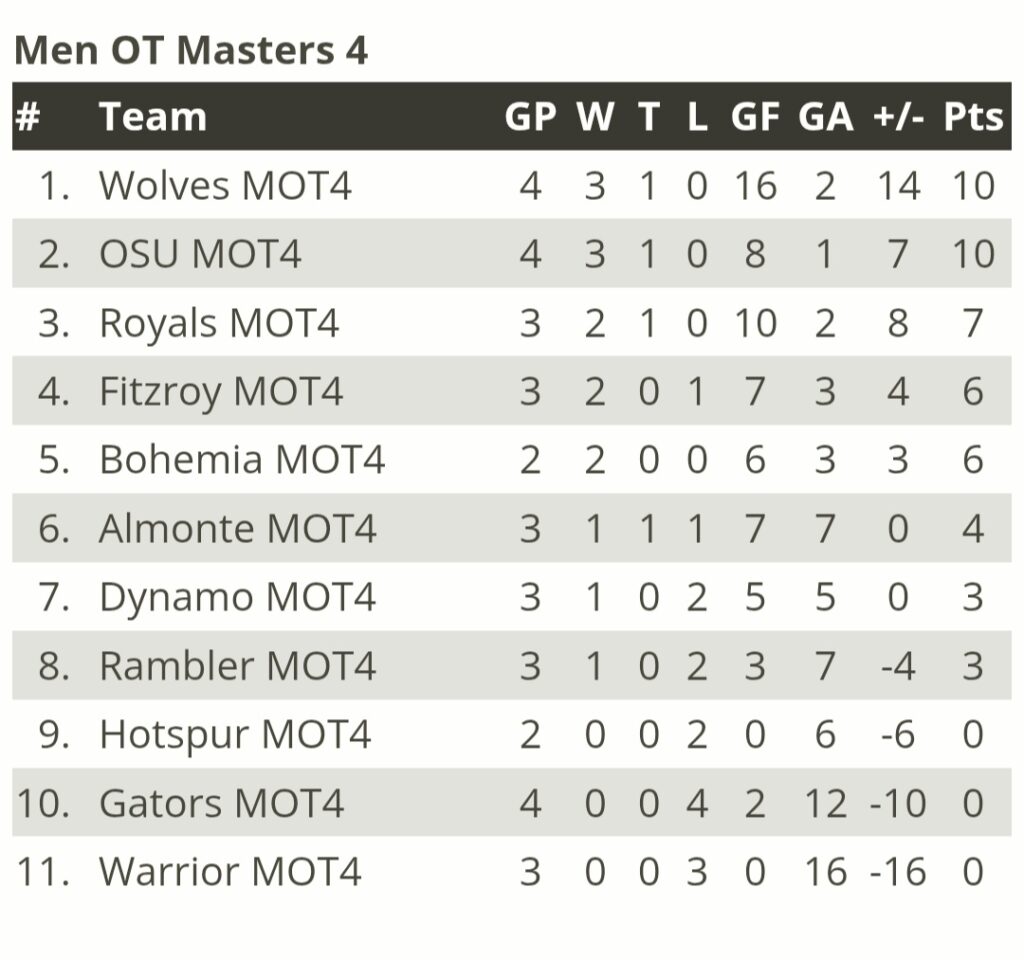Click Gators MOT4 team name

[221, 803]
